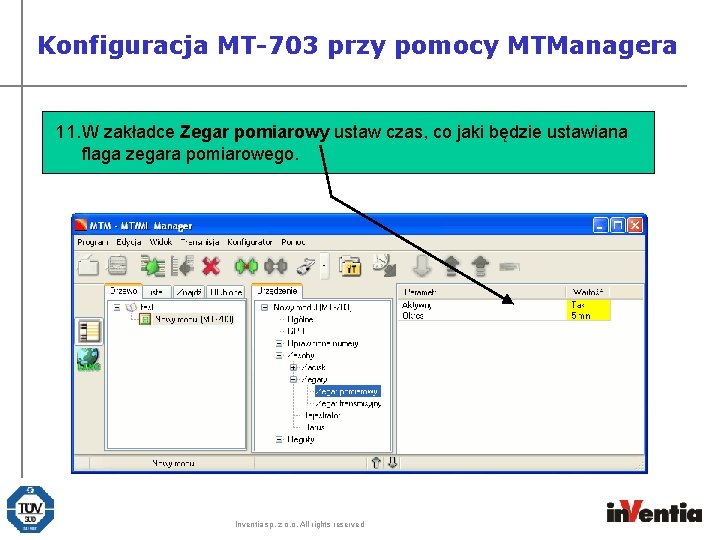720x540 pixels.
Task: Click the blank new project toolbar icon
Action: (x=88, y=266)
